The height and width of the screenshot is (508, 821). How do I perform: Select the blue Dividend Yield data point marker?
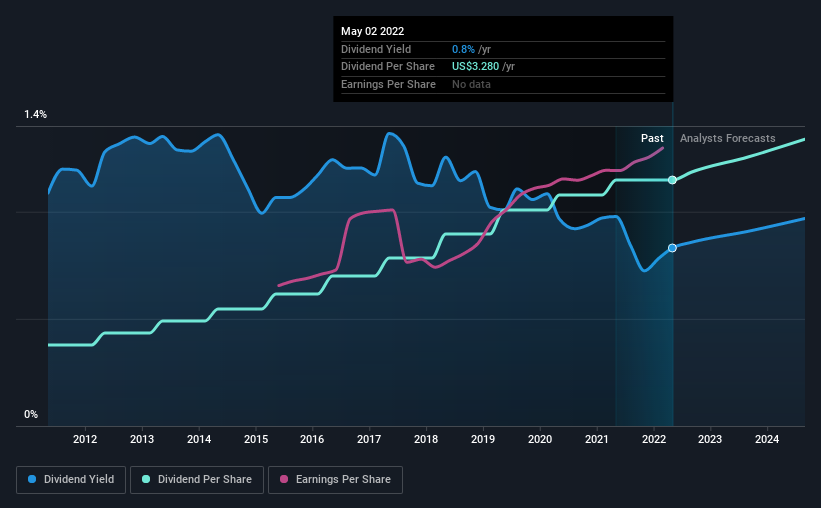tap(672, 248)
